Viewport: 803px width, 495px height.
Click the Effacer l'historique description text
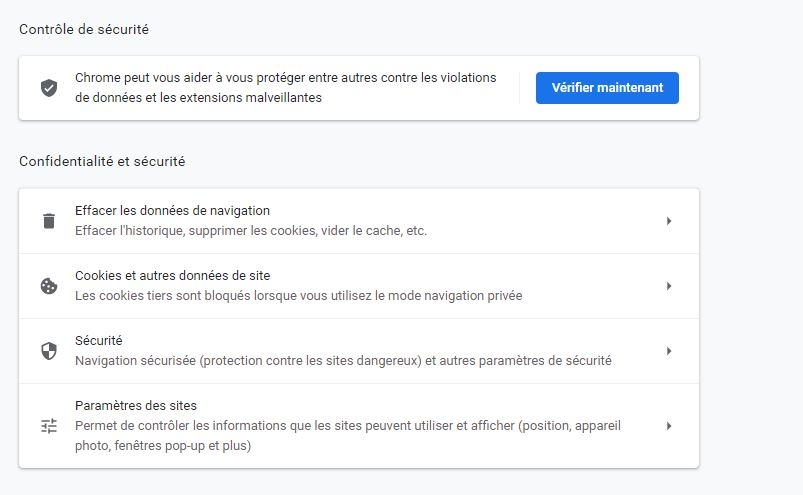click(x=251, y=231)
